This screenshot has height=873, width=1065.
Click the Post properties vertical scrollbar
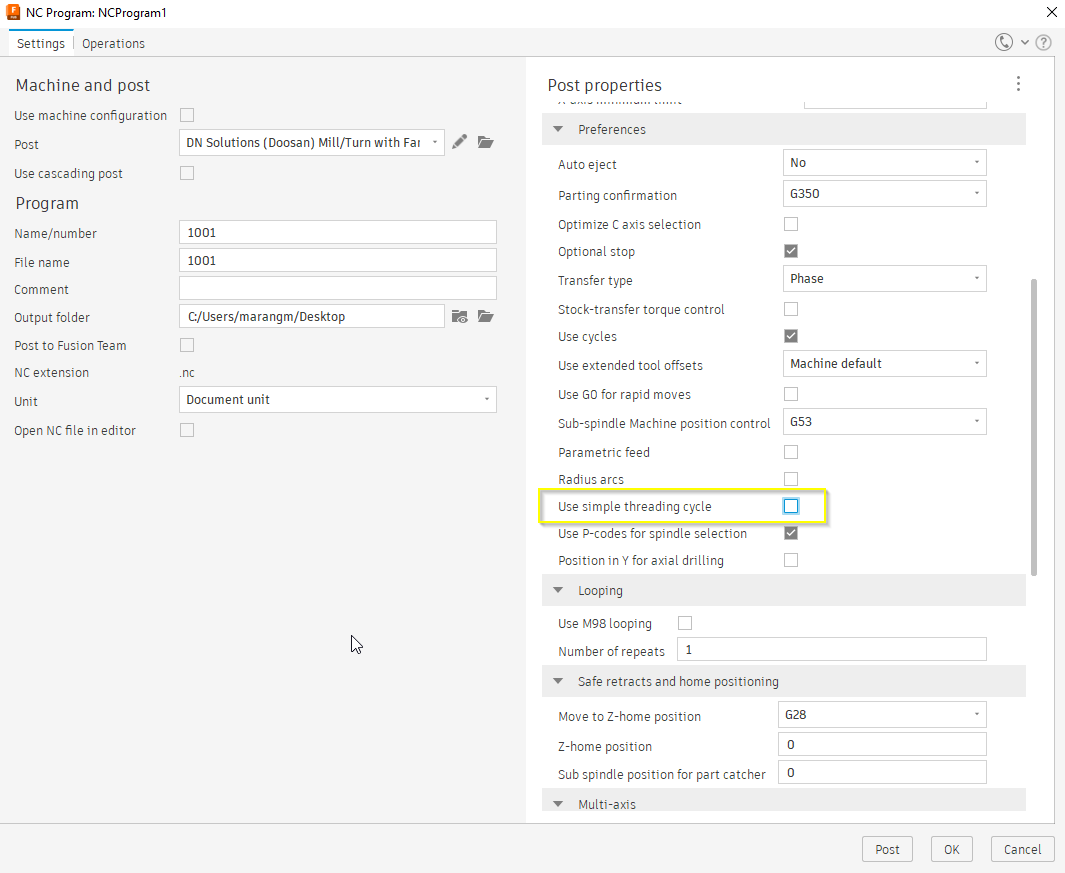click(1033, 427)
